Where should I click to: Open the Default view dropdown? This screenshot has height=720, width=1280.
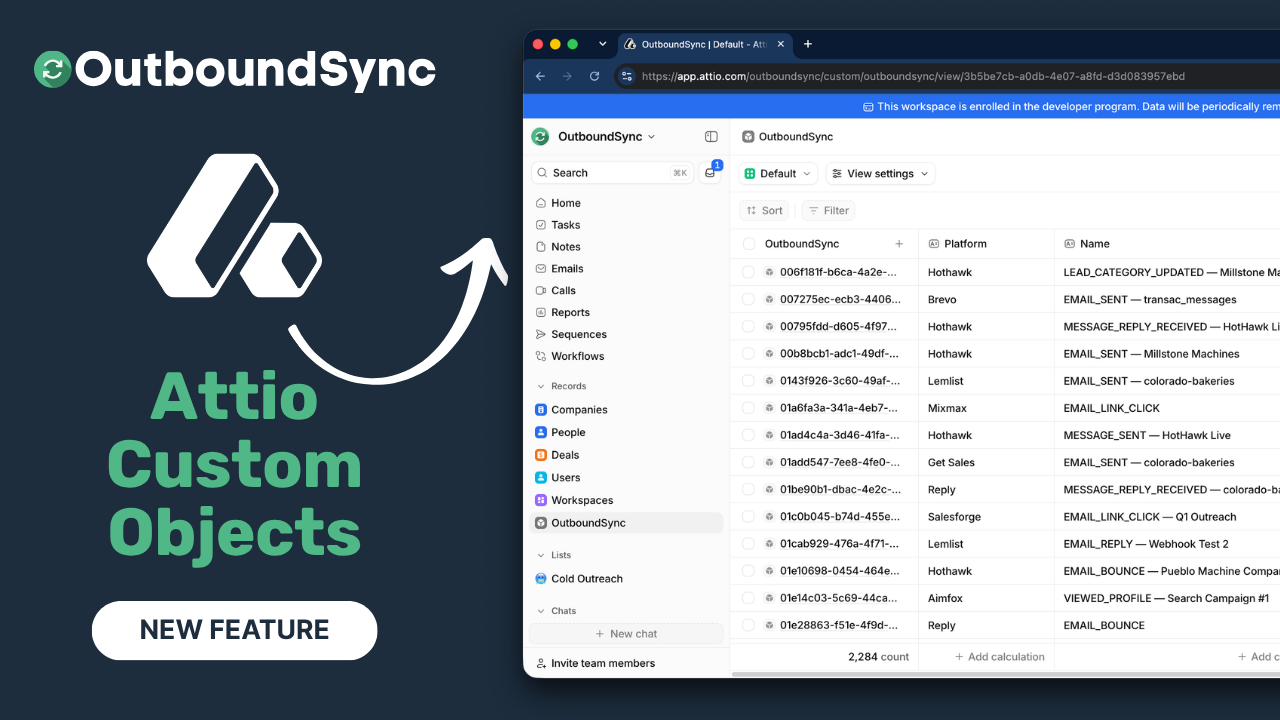coord(778,174)
